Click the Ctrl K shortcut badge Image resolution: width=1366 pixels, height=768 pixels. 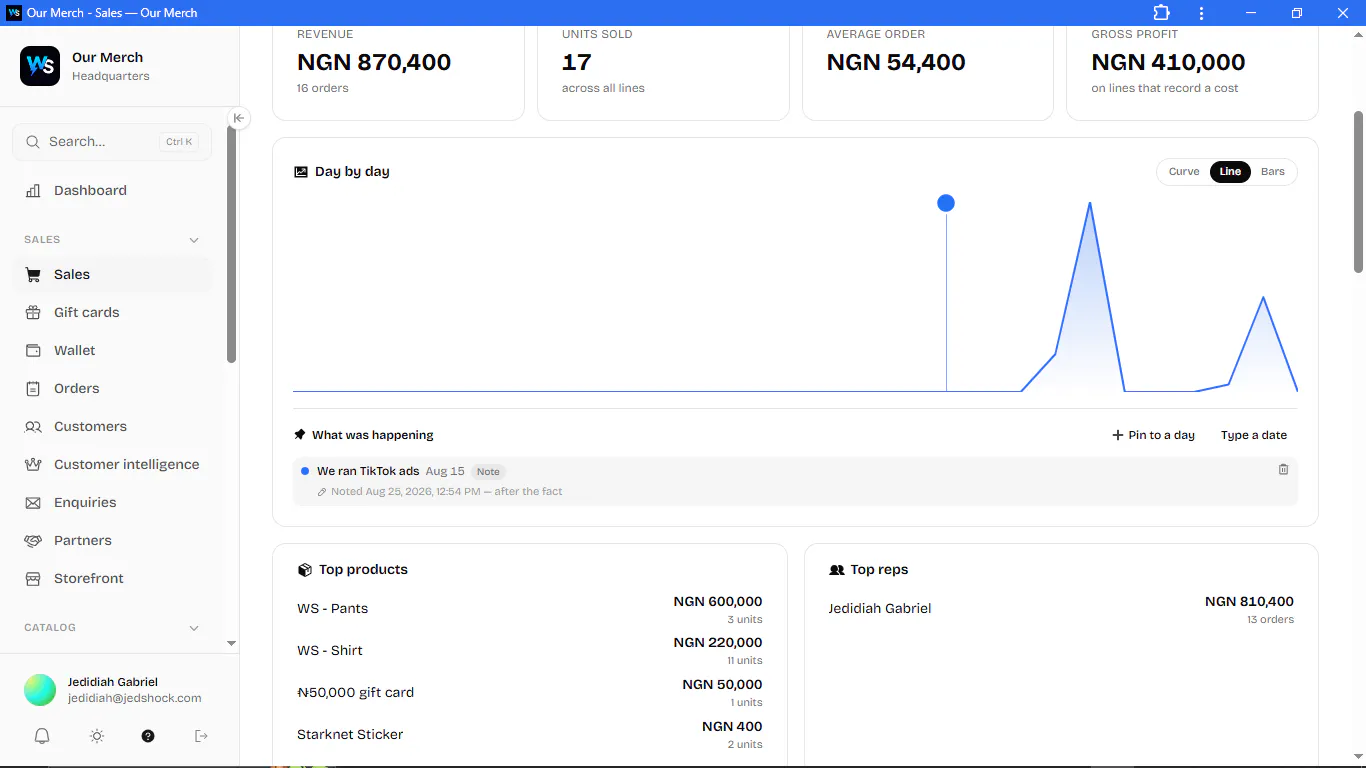[179, 142]
